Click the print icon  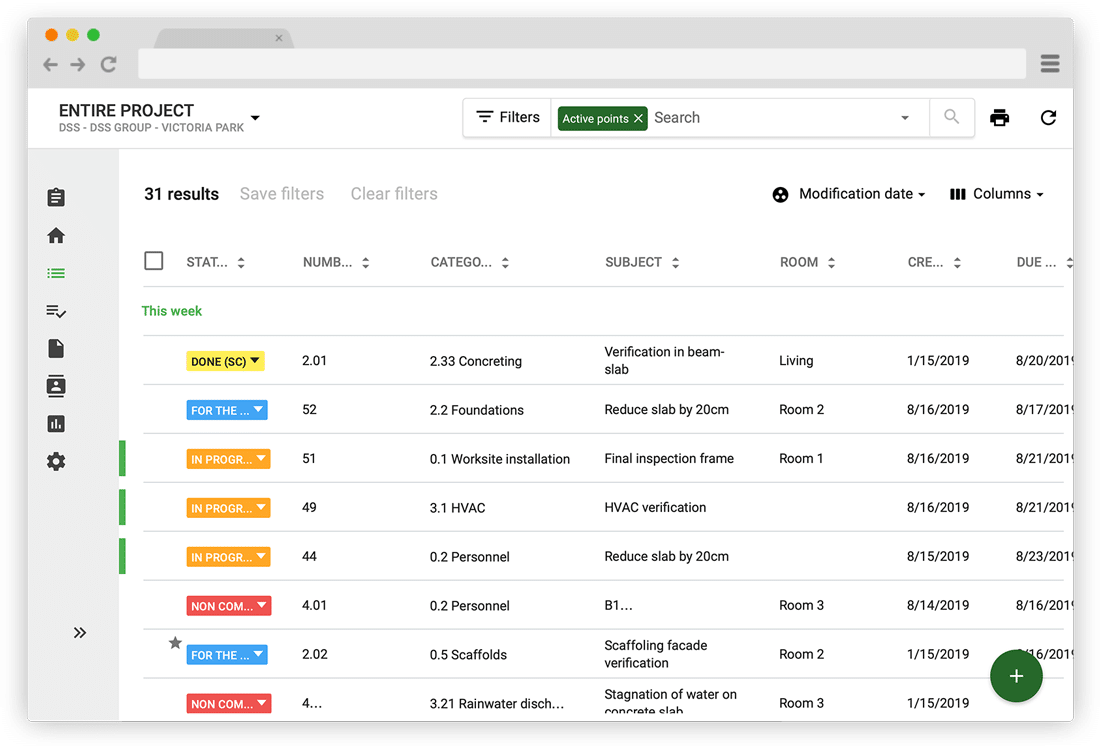[999, 118]
